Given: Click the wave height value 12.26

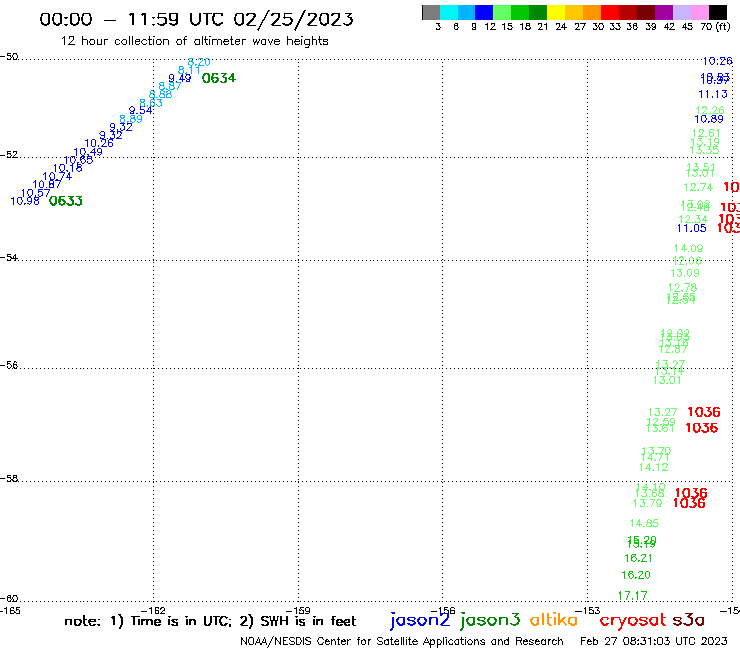Looking at the screenshot, I should click(x=709, y=110).
